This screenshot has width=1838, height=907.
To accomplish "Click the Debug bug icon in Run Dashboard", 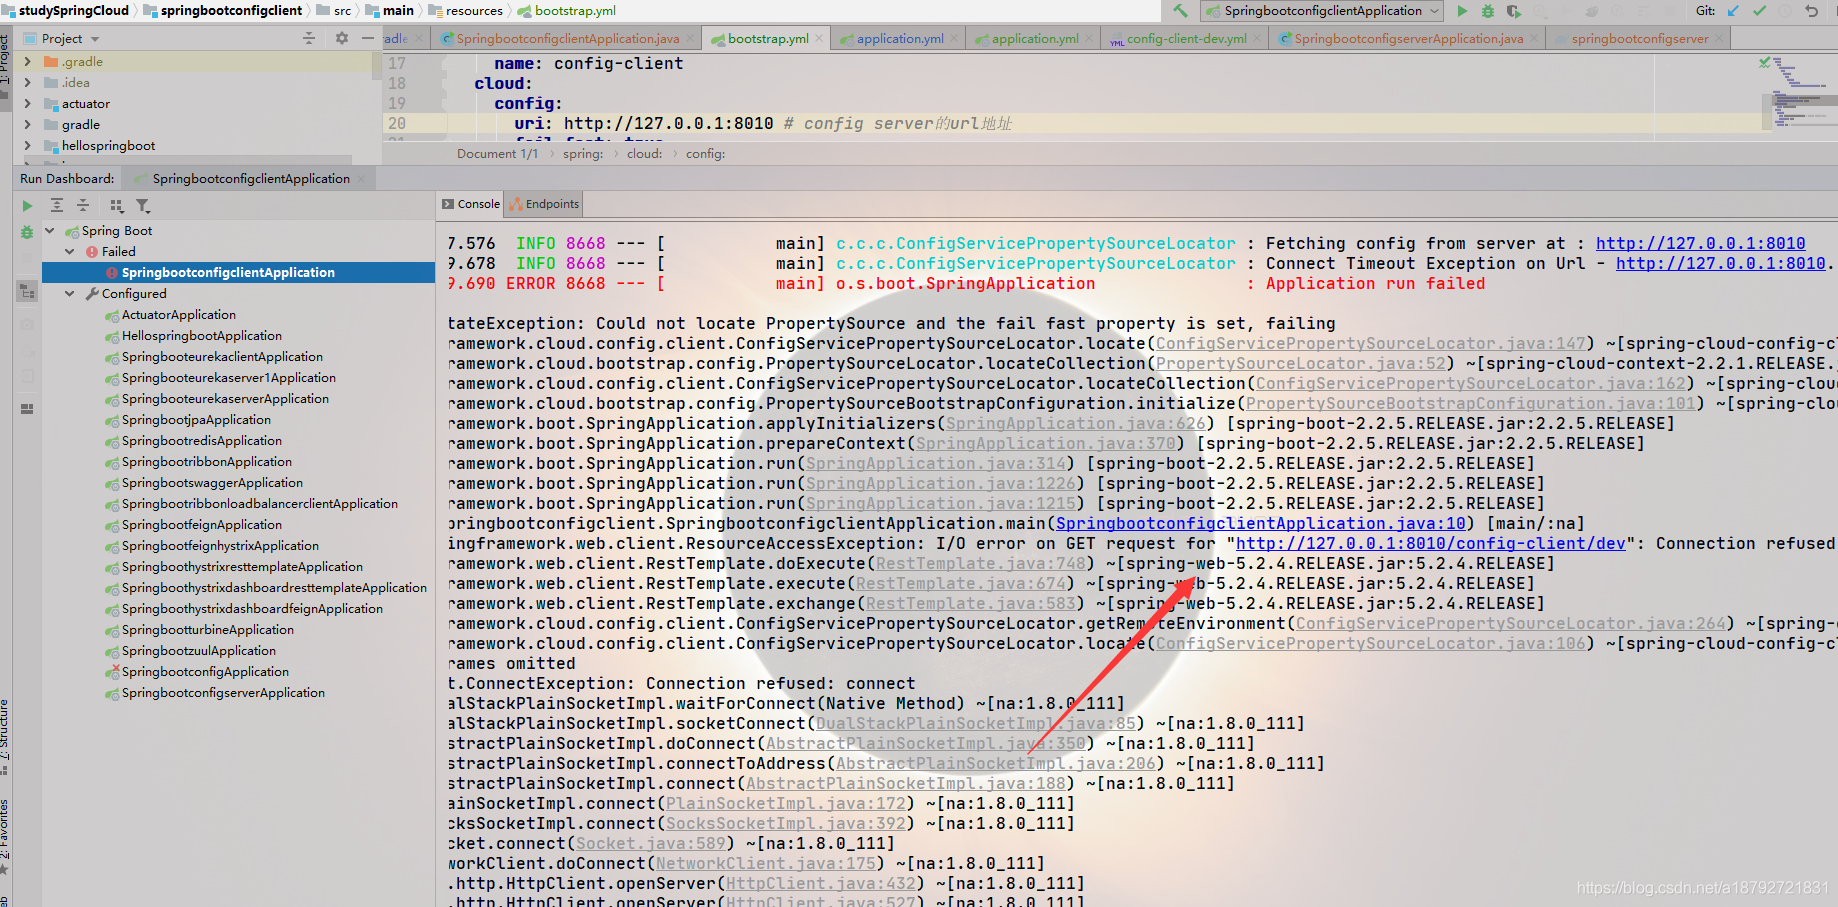I will (x=27, y=232).
